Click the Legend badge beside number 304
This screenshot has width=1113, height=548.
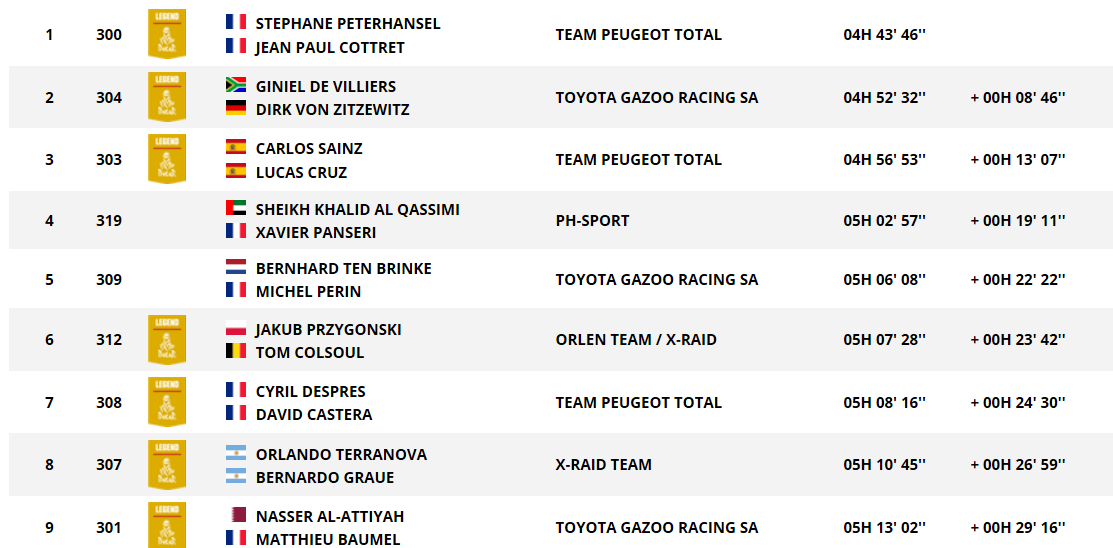(x=167, y=97)
